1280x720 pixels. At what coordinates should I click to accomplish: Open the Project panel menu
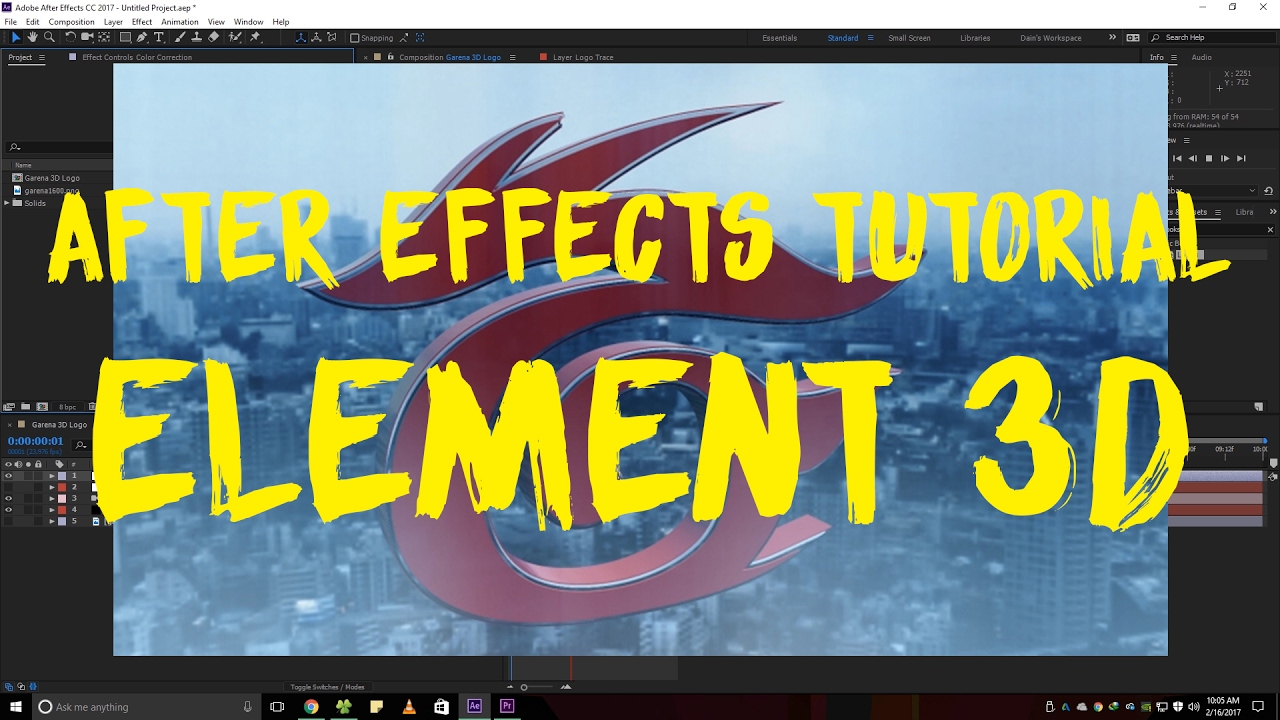coord(42,58)
